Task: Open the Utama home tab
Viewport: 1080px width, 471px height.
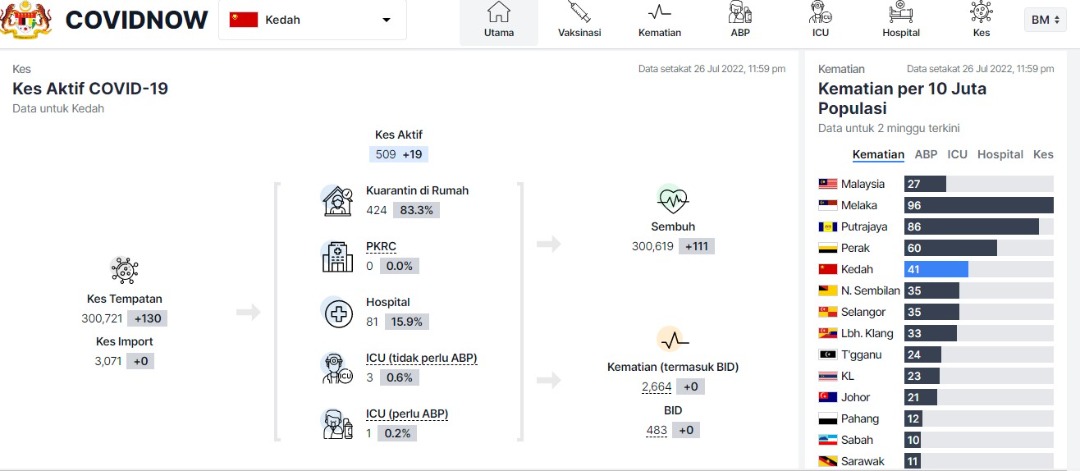Action: point(499,21)
